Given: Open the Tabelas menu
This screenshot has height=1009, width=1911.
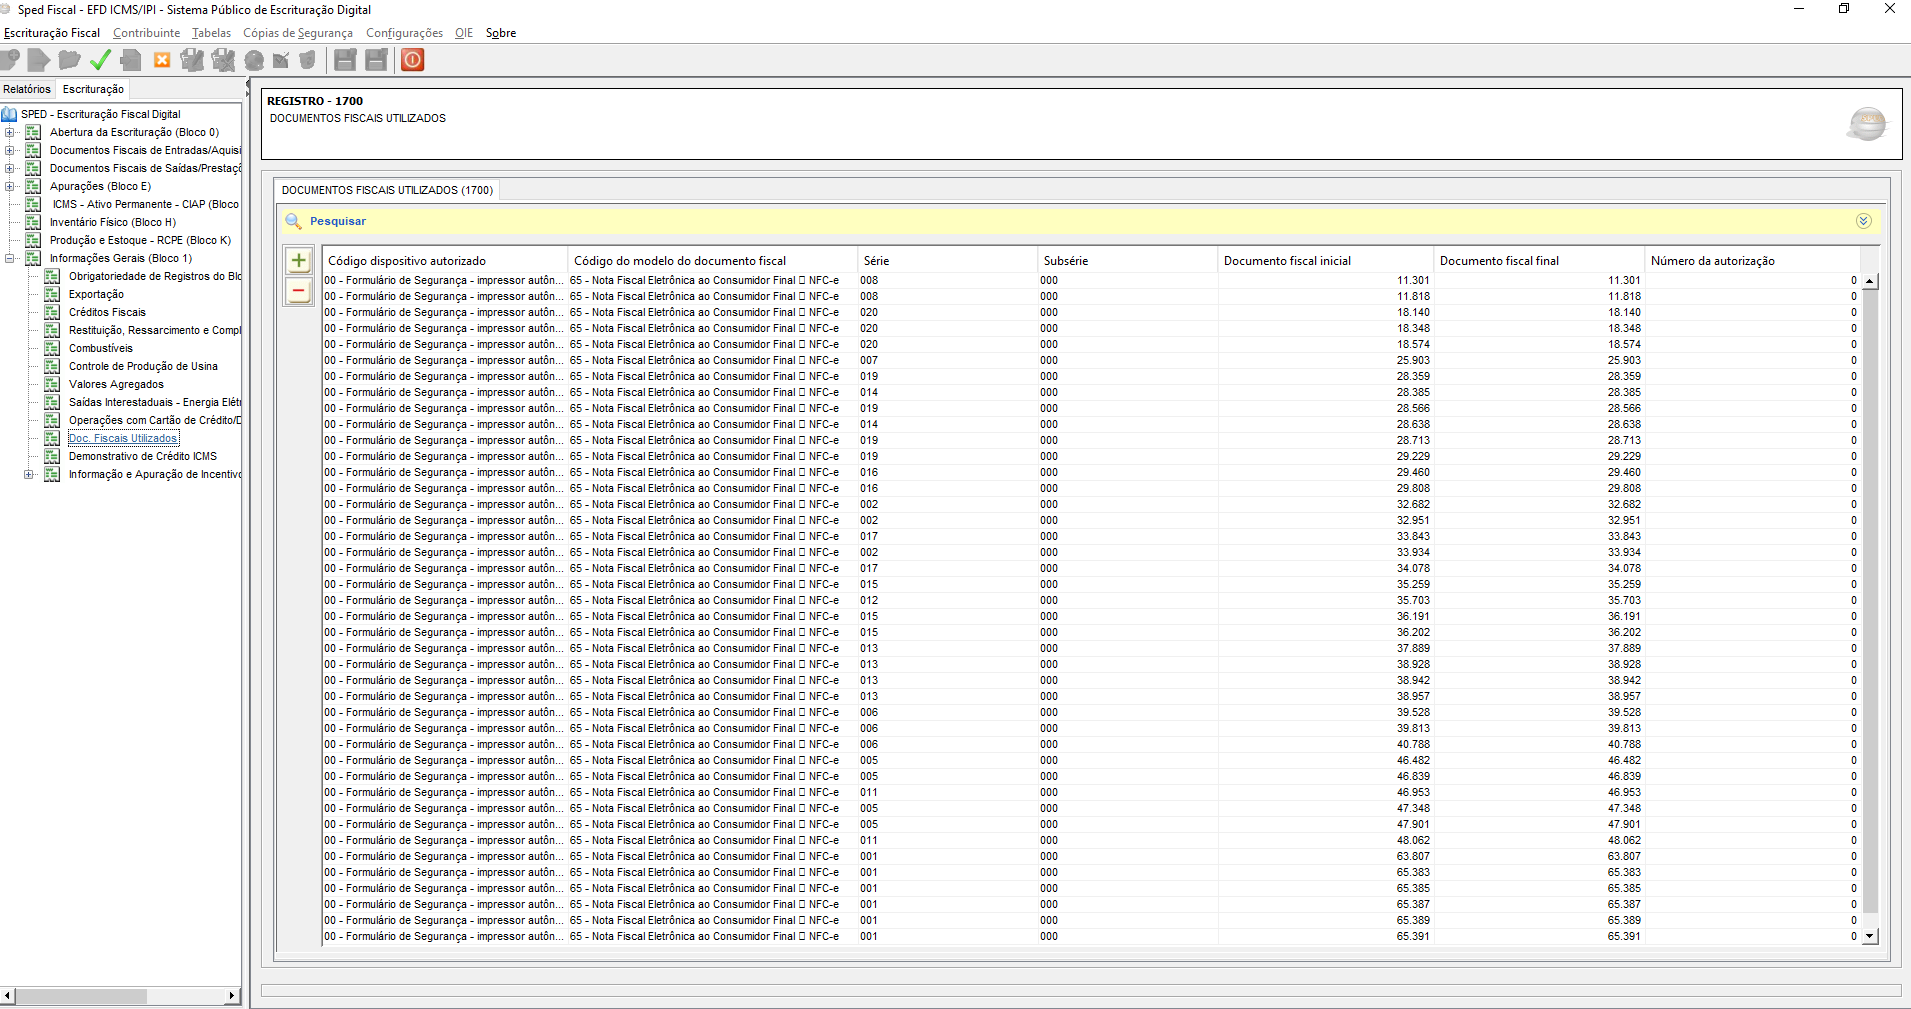Looking at the screenshot, I should coord(211,33).
